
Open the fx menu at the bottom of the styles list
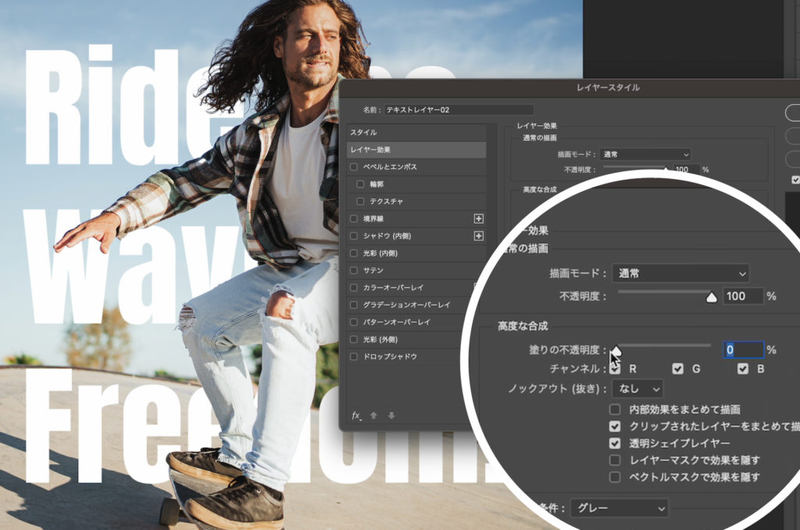coord(356,416)
